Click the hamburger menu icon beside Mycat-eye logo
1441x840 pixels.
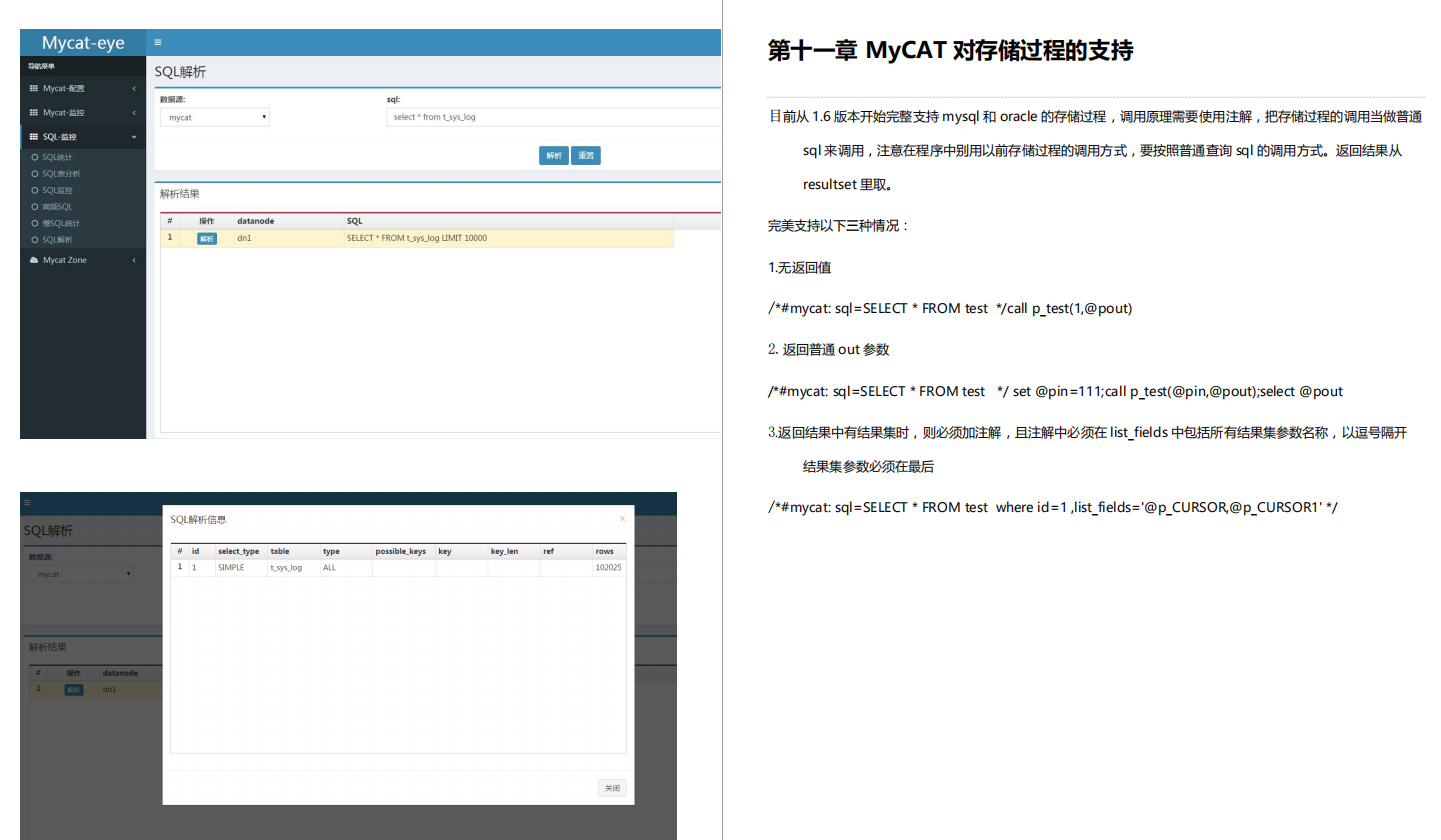158,42
